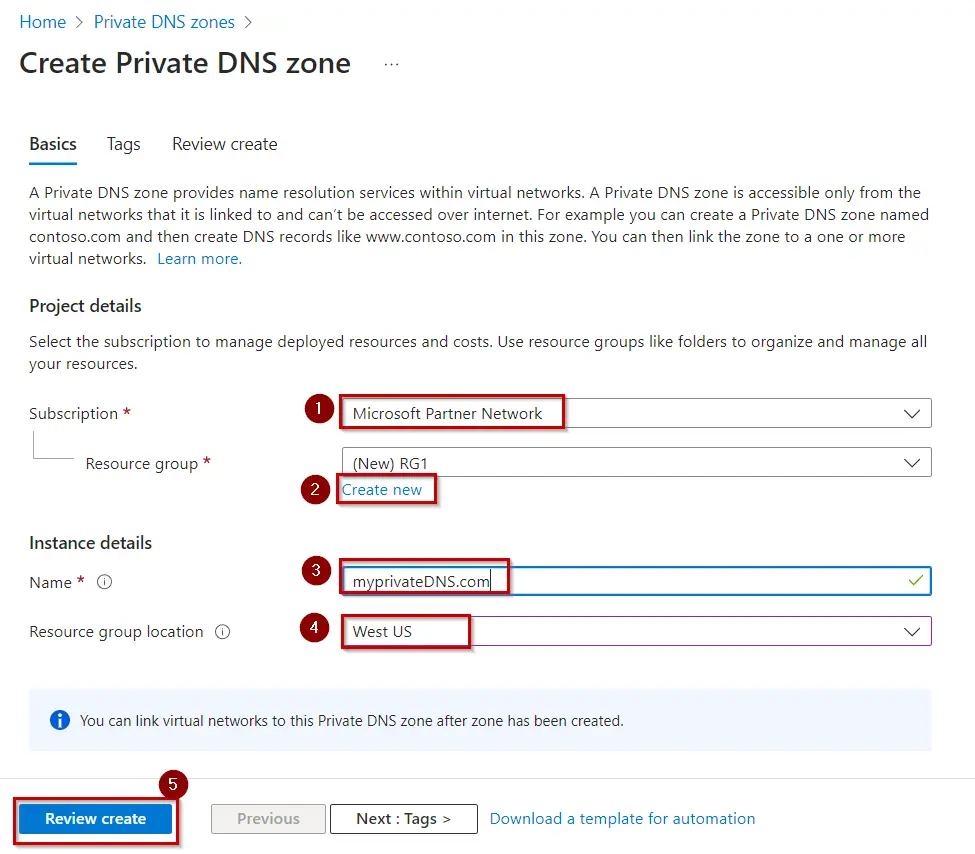
Task: Switch to the Tags tab
Action: click(123, 144)
